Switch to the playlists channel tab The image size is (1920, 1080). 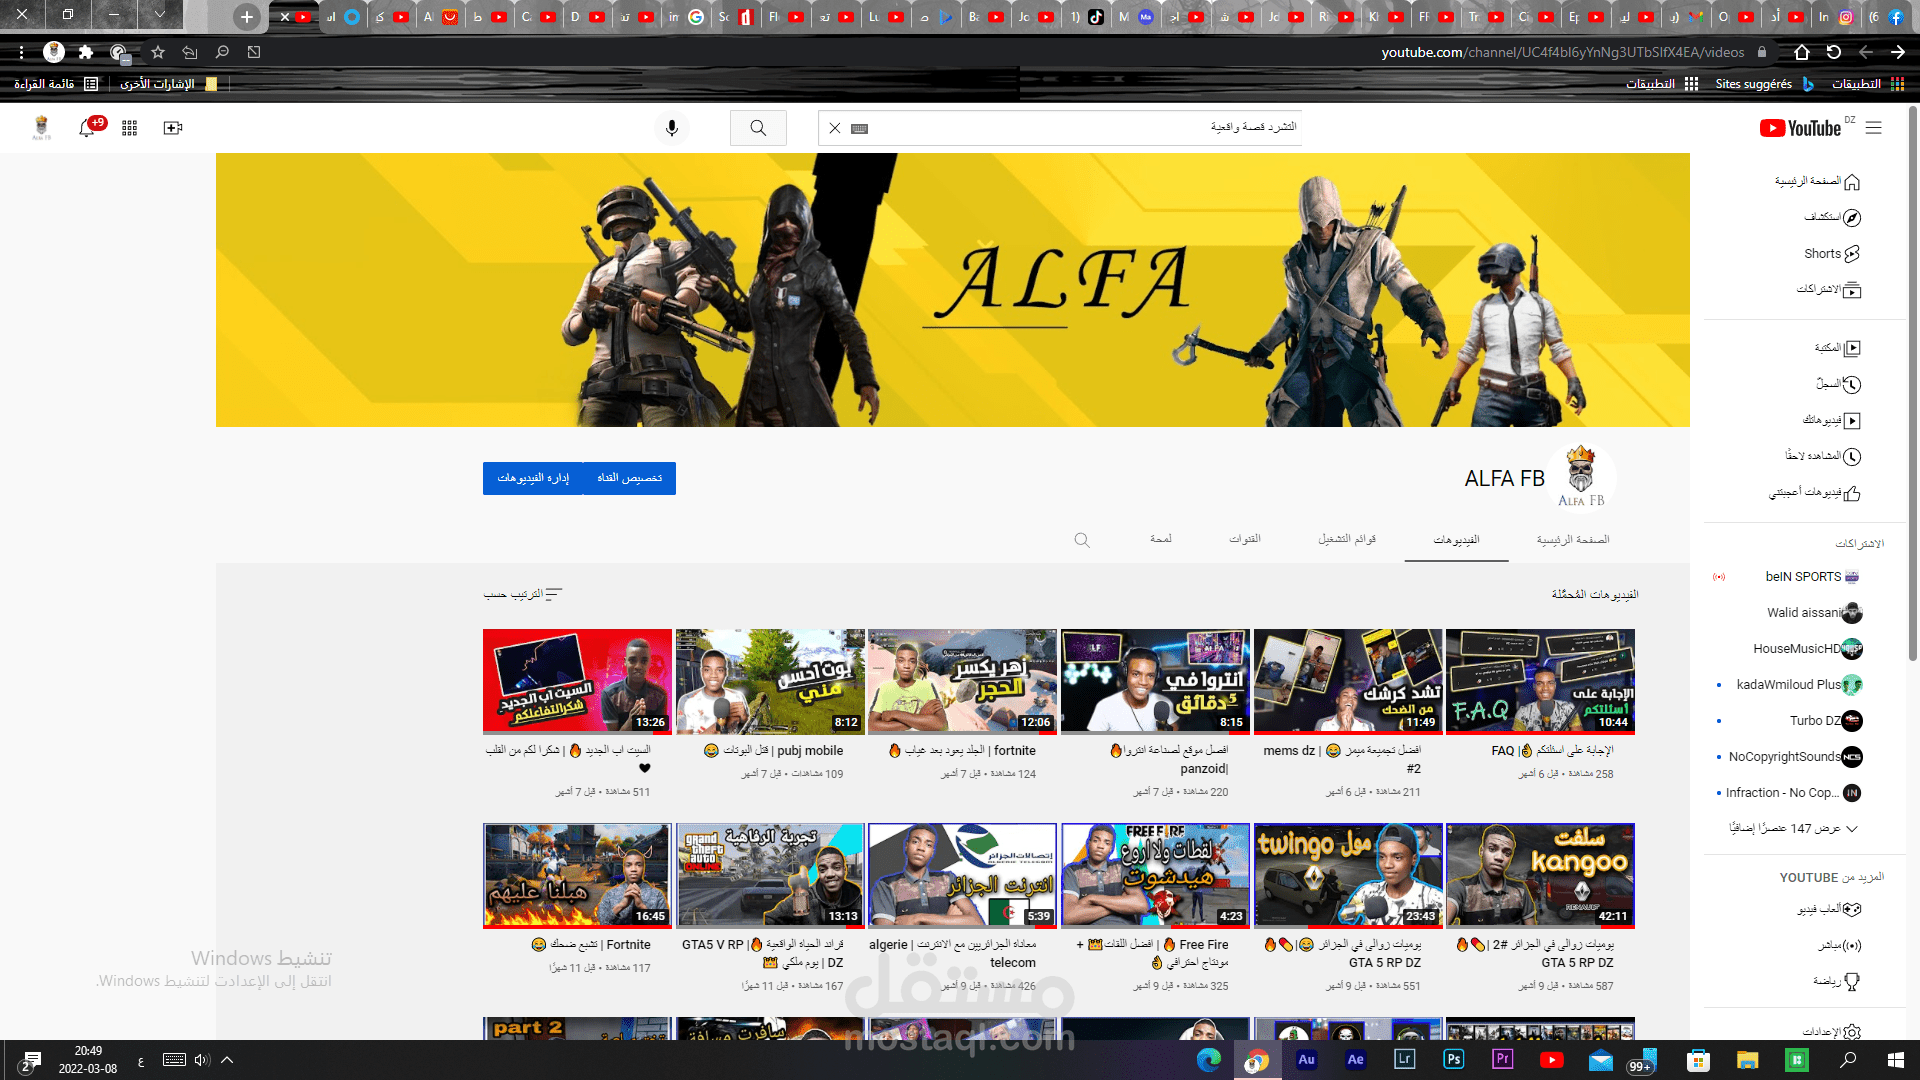pyautogui.click(x=1347, y=539)
